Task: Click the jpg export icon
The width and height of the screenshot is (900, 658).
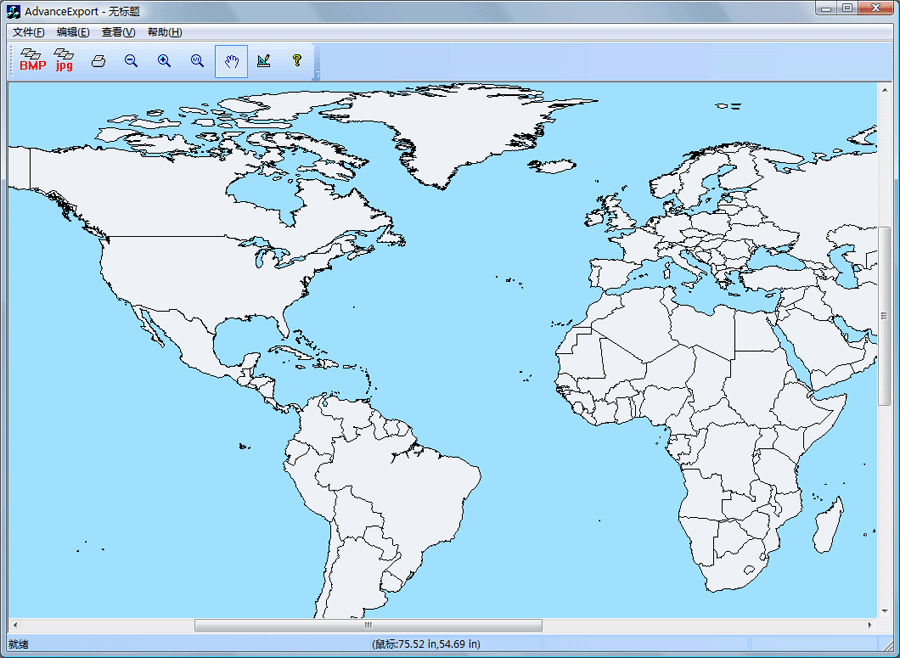Action: (x=65, y=61)
